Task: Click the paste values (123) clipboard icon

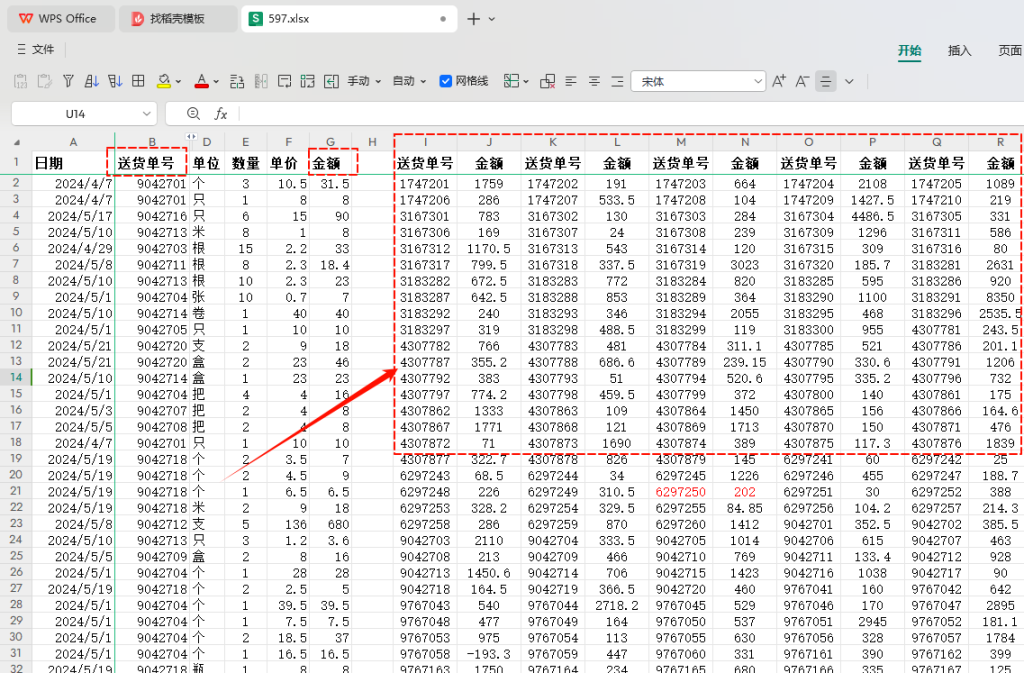Action: 20,81
